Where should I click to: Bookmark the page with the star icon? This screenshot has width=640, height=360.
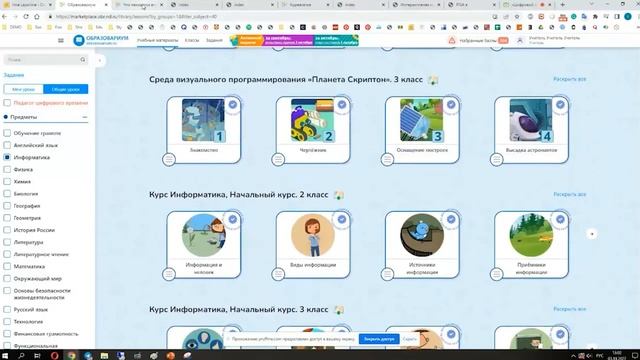[x=517, y=17]
